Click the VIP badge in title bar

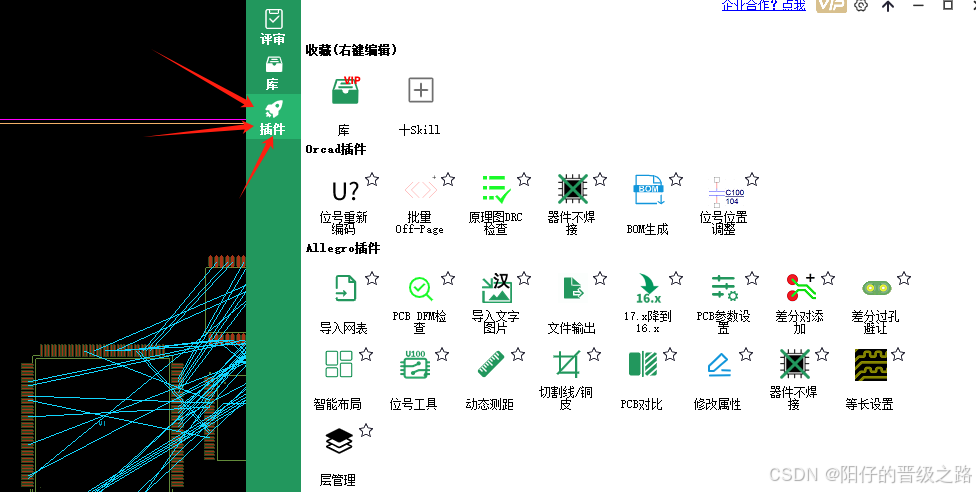pos(831,5)
